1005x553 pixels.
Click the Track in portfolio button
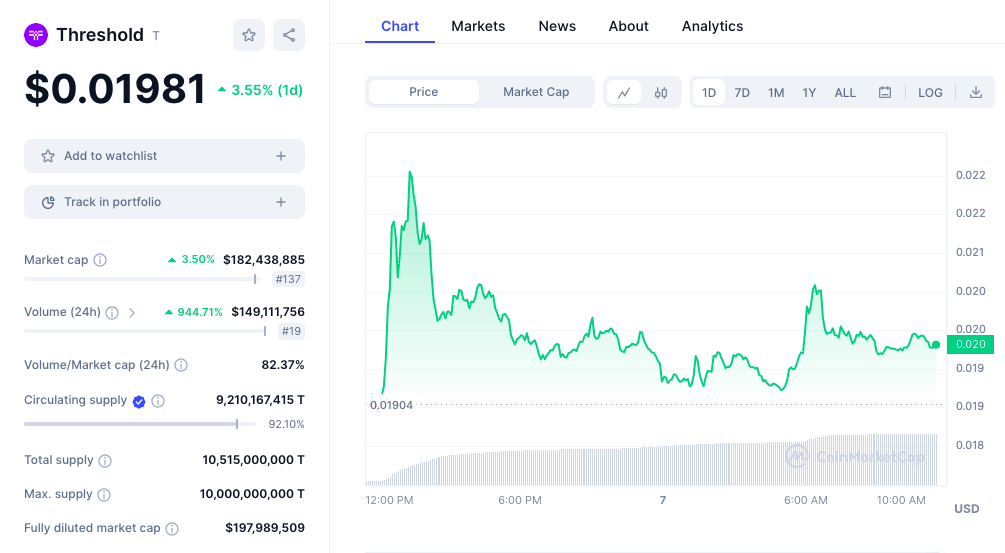pos(164,202)
